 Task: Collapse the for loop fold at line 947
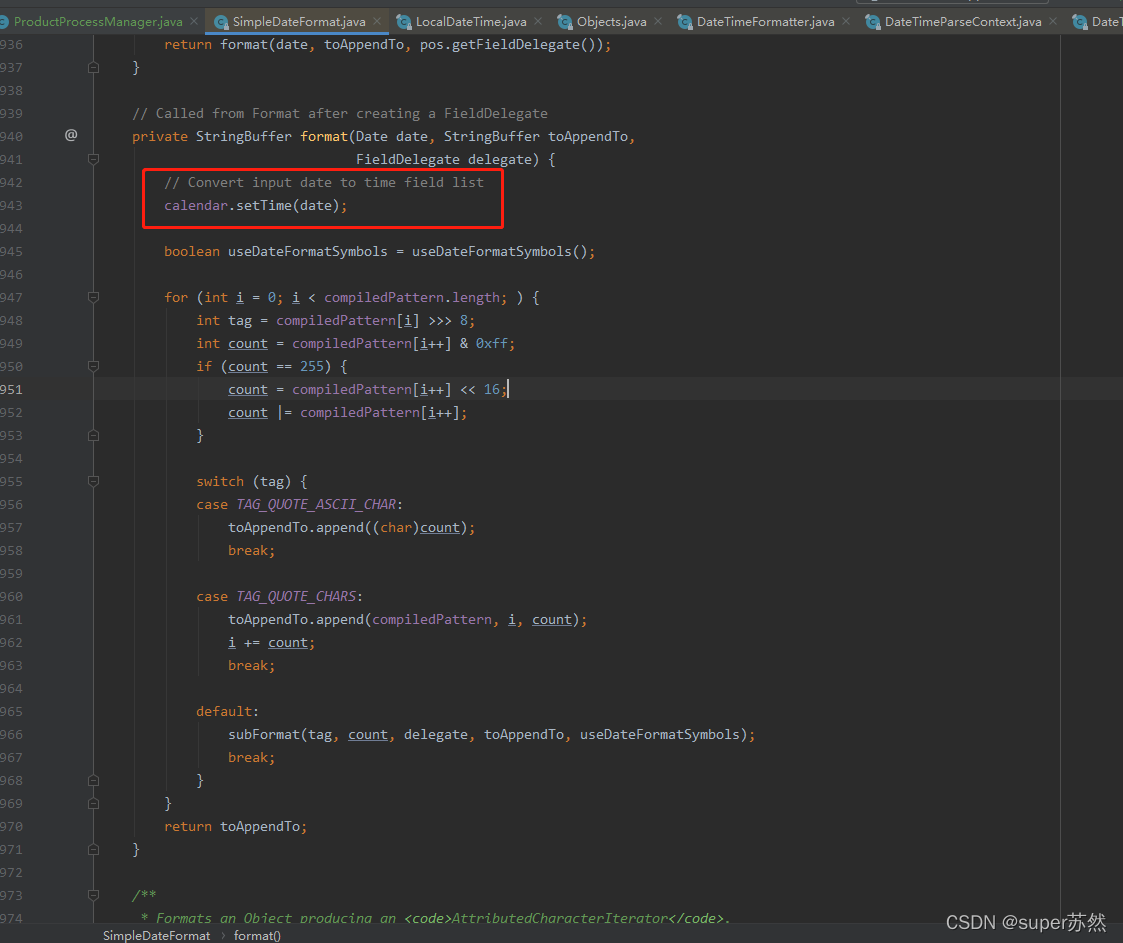click(x=93, y=297)
